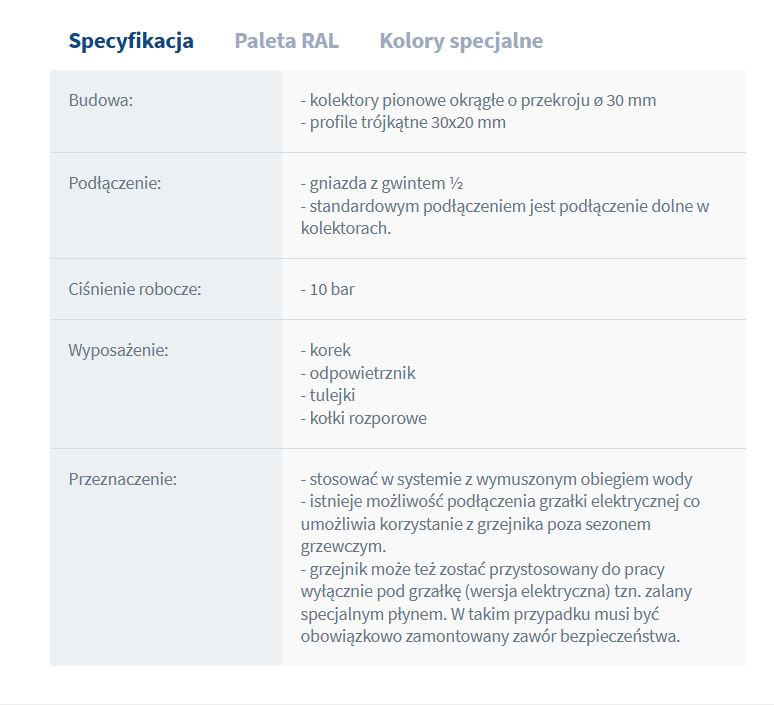The image size is (774, 707).
Task: Click the Ciśnienie robocze row label
Action: 135,289
